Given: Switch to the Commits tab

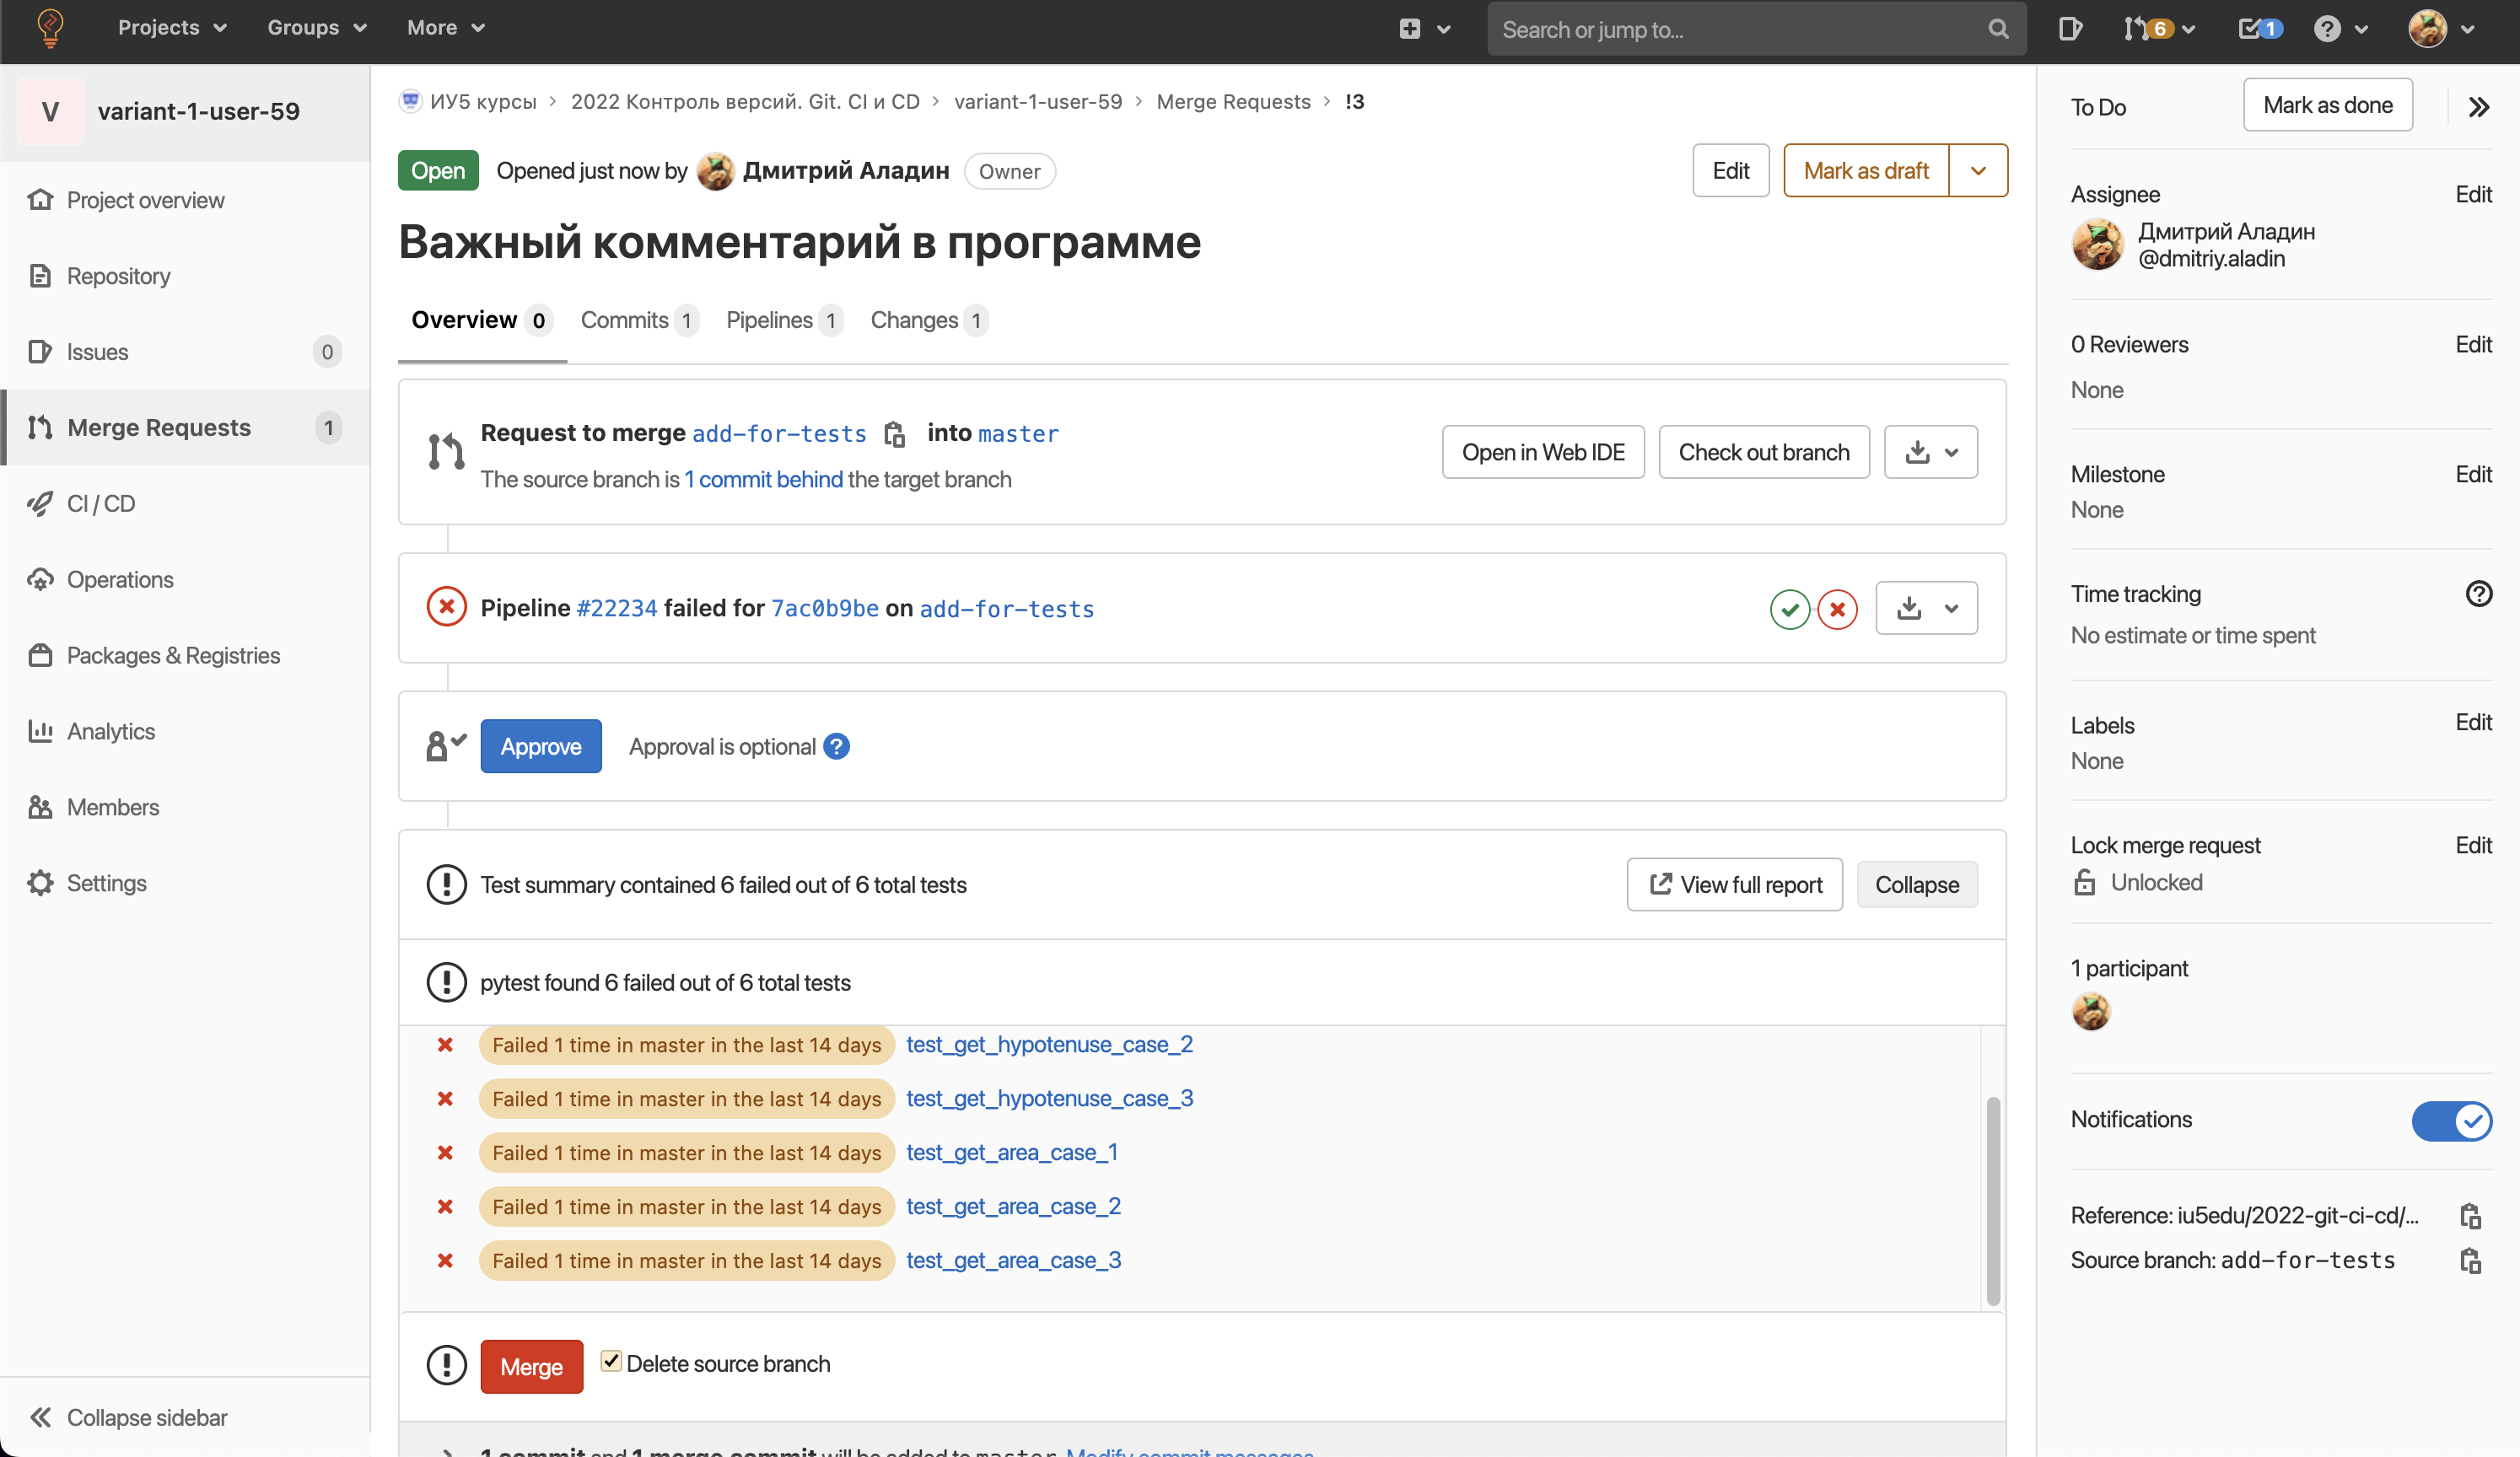Looking at the screenshot, I should [x=623, y=320].
